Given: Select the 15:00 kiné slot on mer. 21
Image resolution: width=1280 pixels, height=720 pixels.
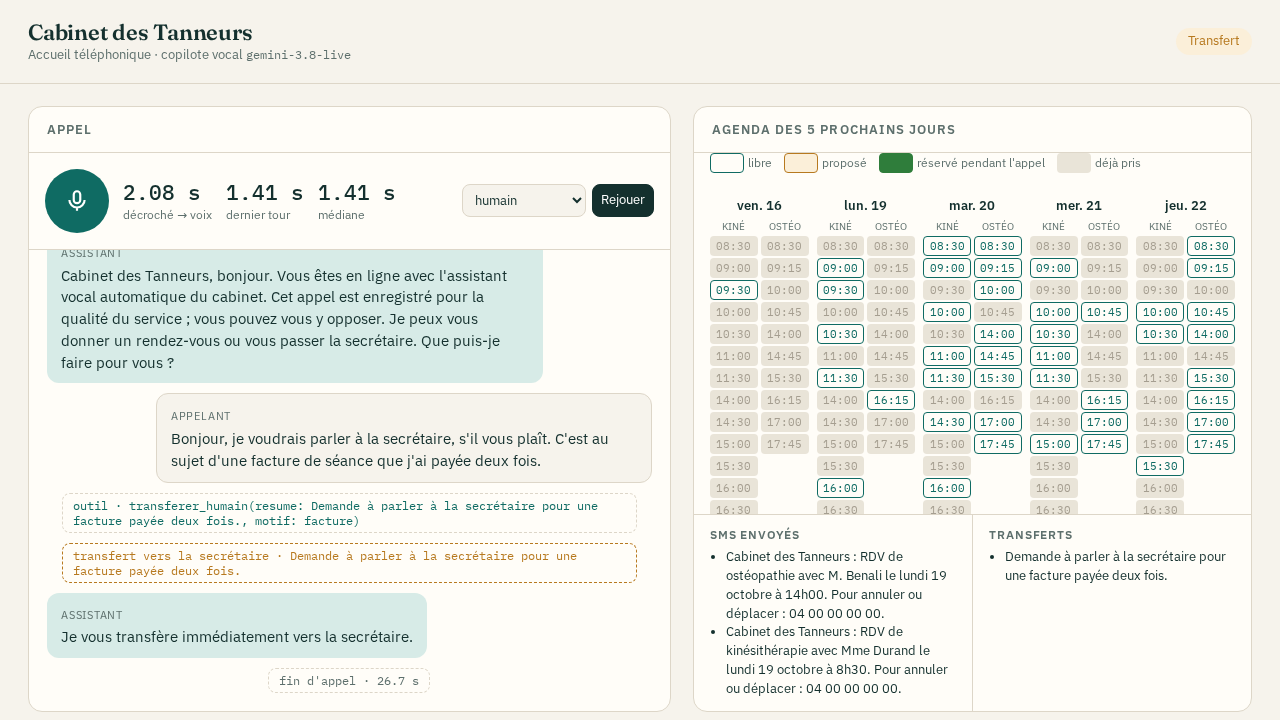Looking at the screenshot, I should [1054, 444].
